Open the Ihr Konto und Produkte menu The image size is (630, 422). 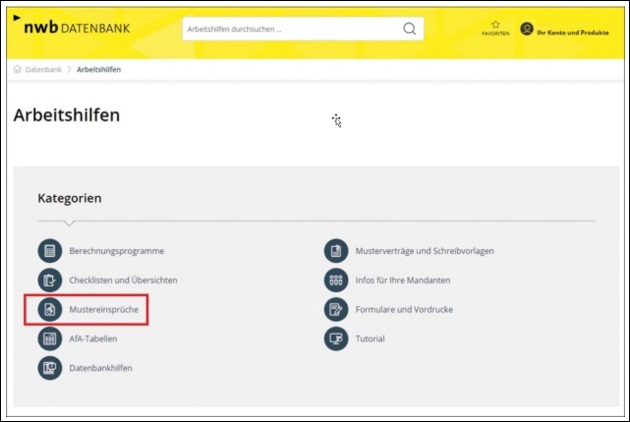point(565,30)
